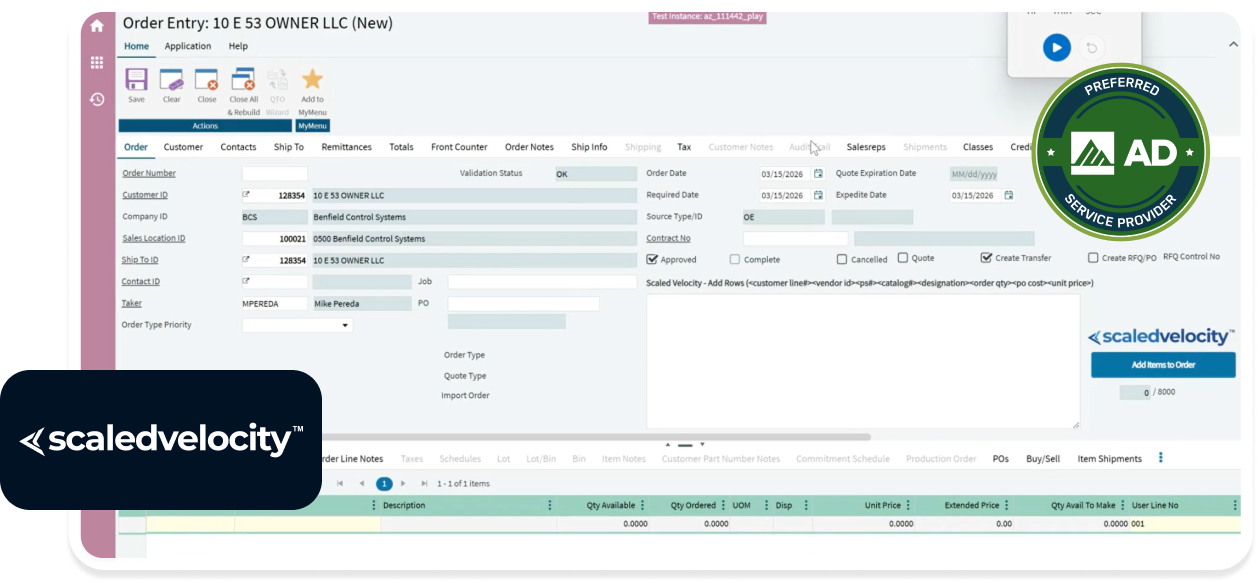Open the Order Date calendar picker
This screenshot has width=1258, height=583.
click(x=818, y=173)
